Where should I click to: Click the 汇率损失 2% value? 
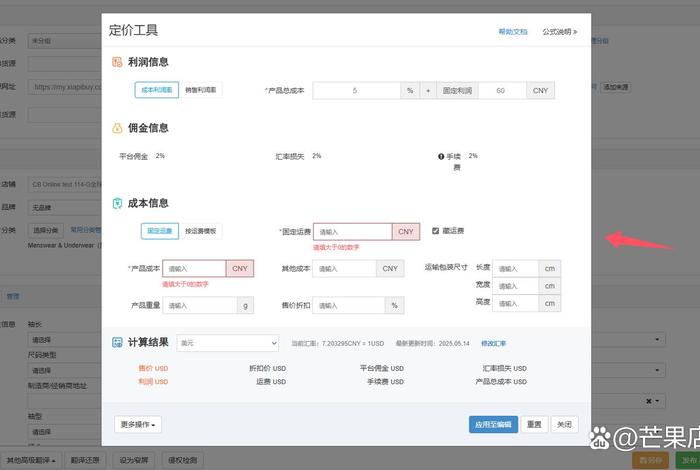click(317, 156)
